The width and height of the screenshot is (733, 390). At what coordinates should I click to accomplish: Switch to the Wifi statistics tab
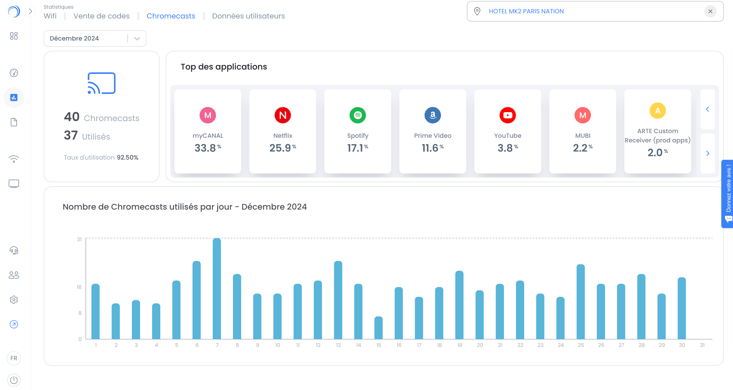coord(50,16)
